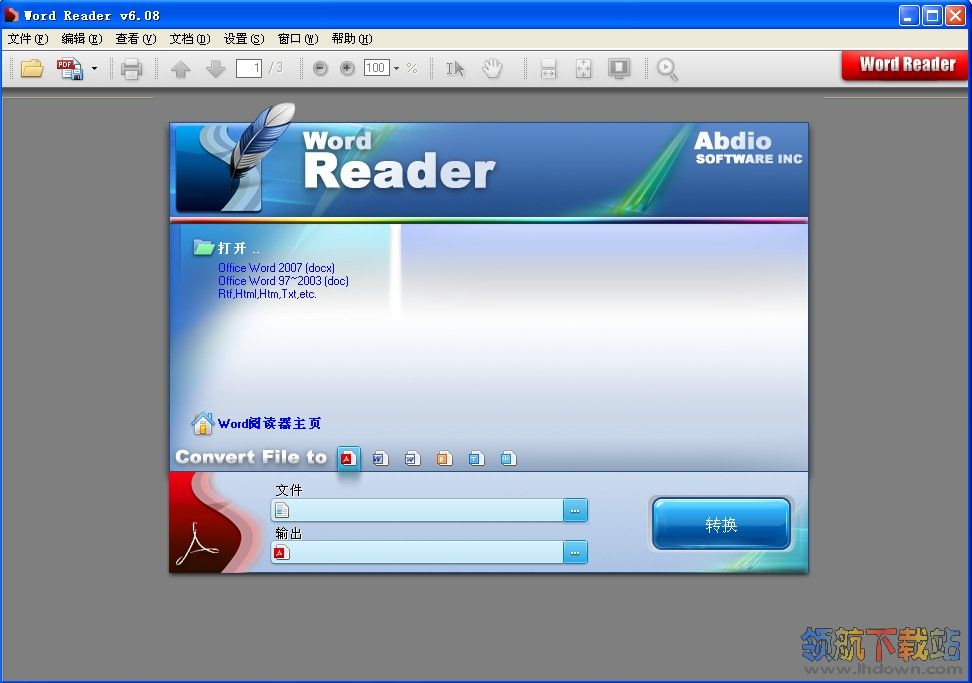
Task: Select the text selection cursor tool
Action: coord(455,68)
